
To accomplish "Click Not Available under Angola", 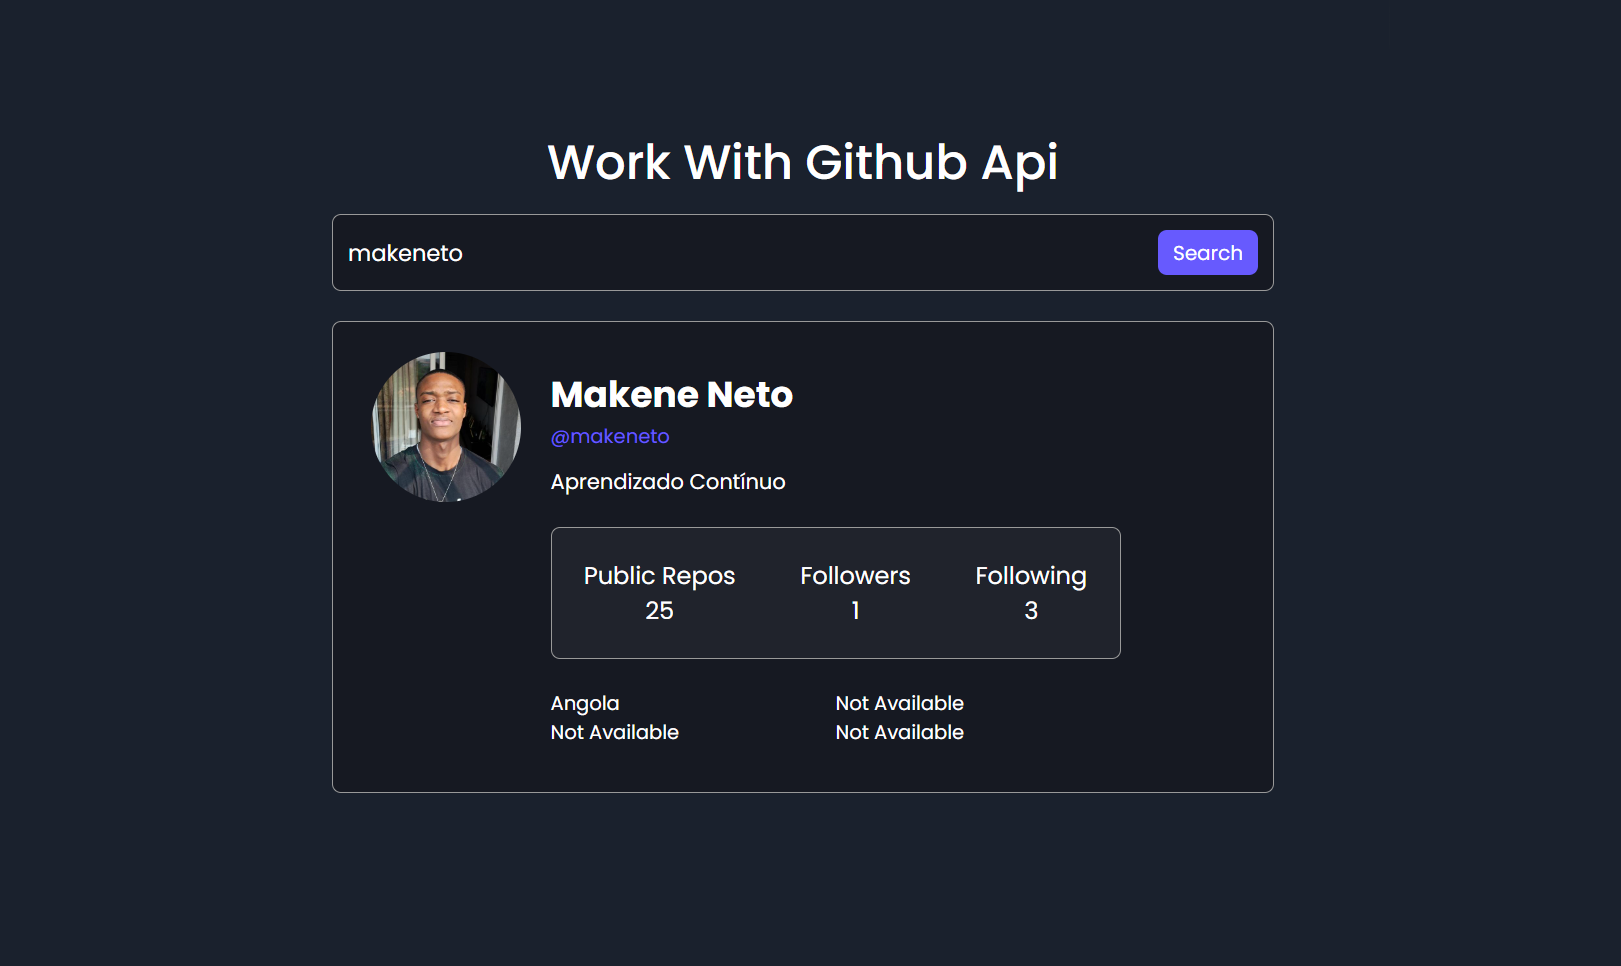I will (x=614, y=732).
